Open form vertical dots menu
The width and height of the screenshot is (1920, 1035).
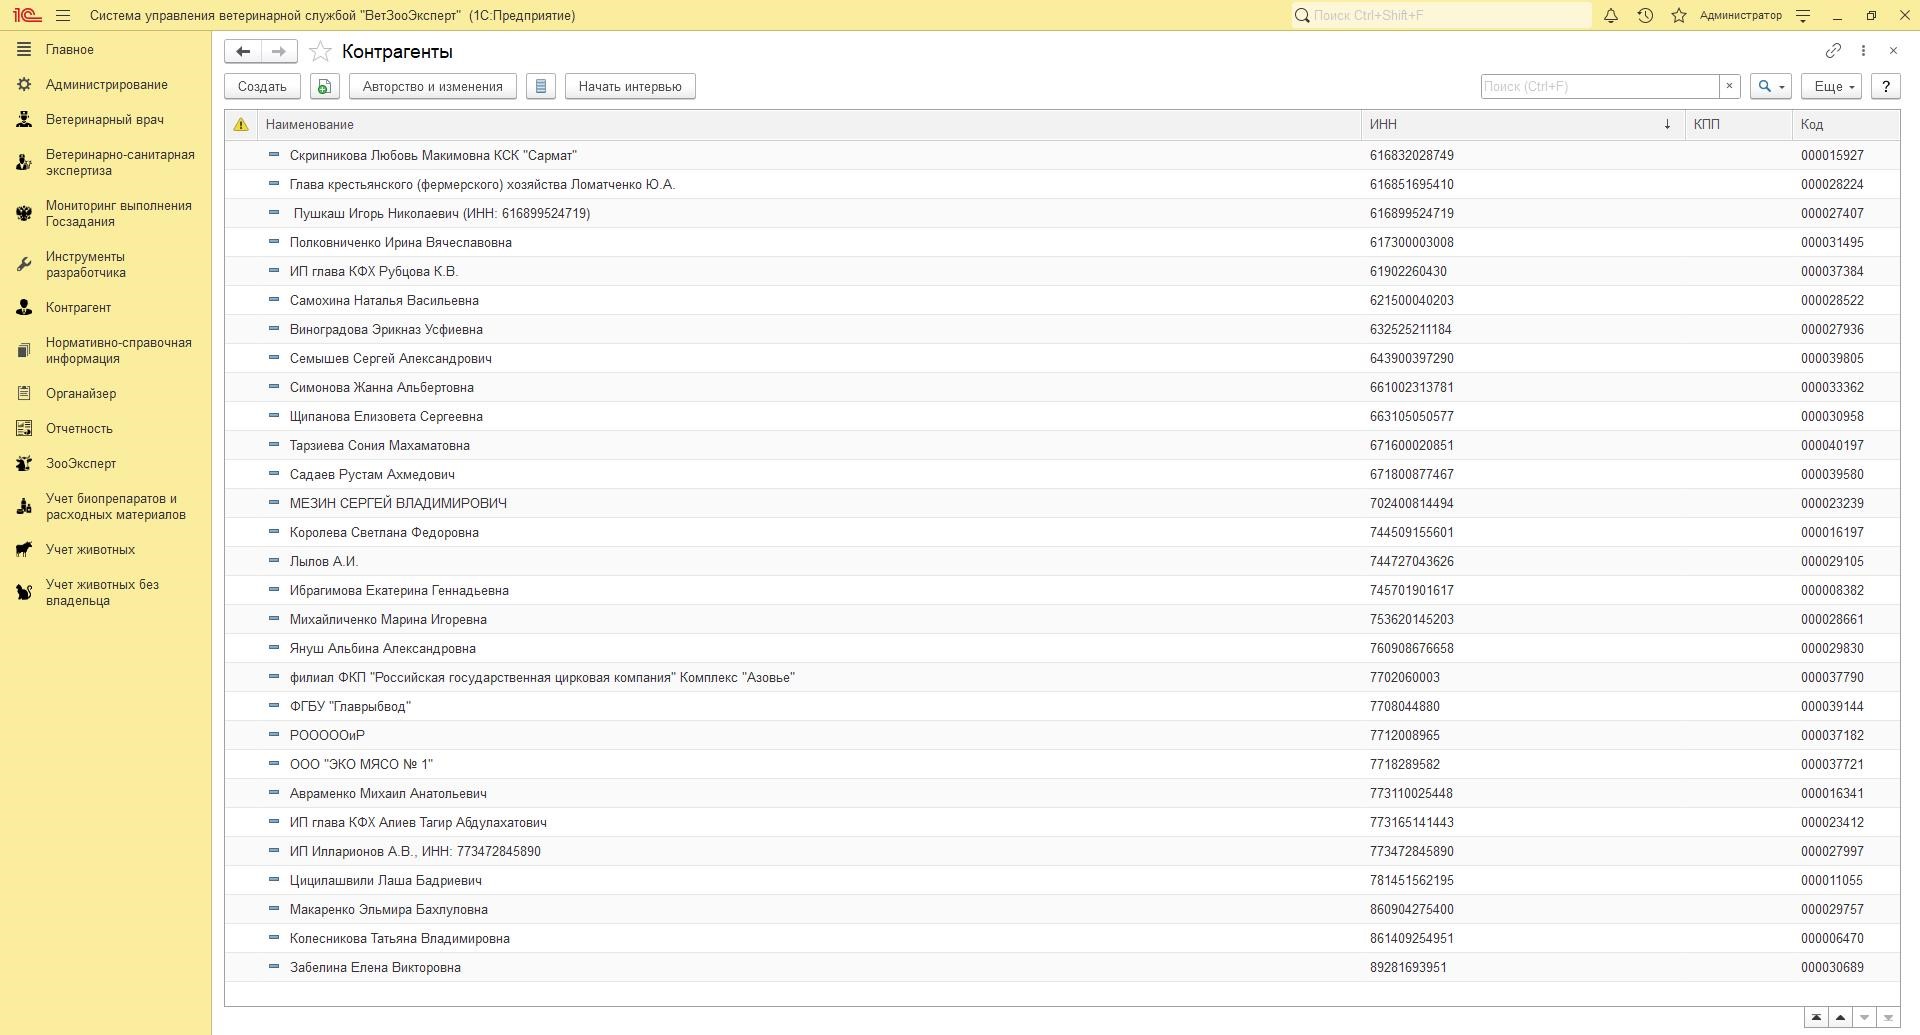point(1863,50)
